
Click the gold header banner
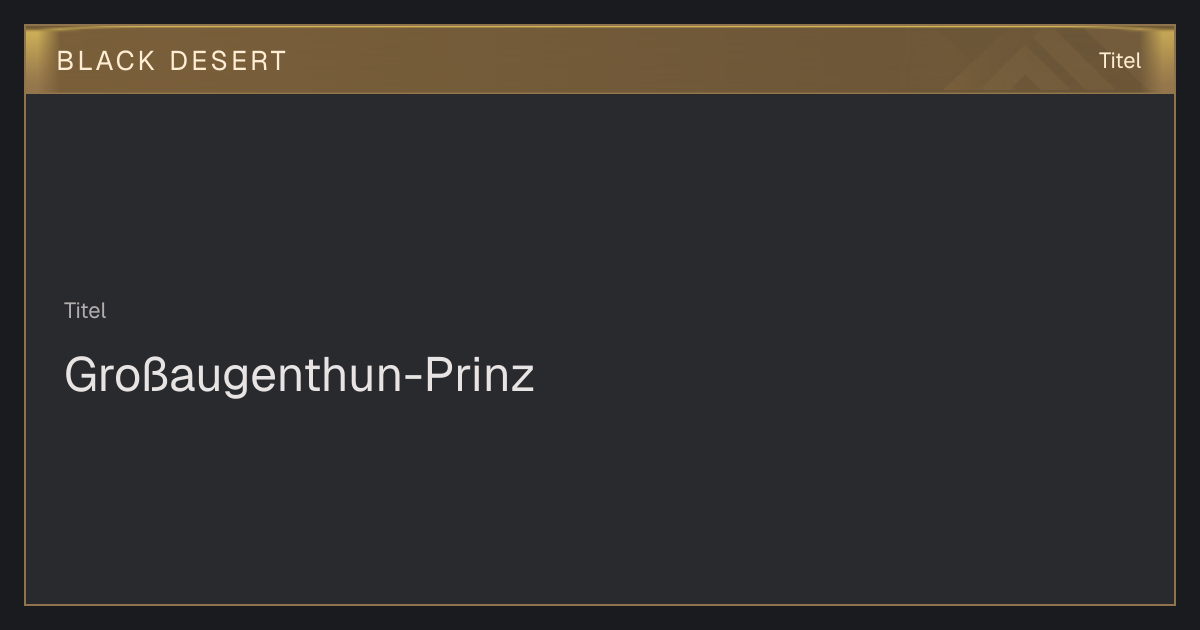(x=600, y=60)
